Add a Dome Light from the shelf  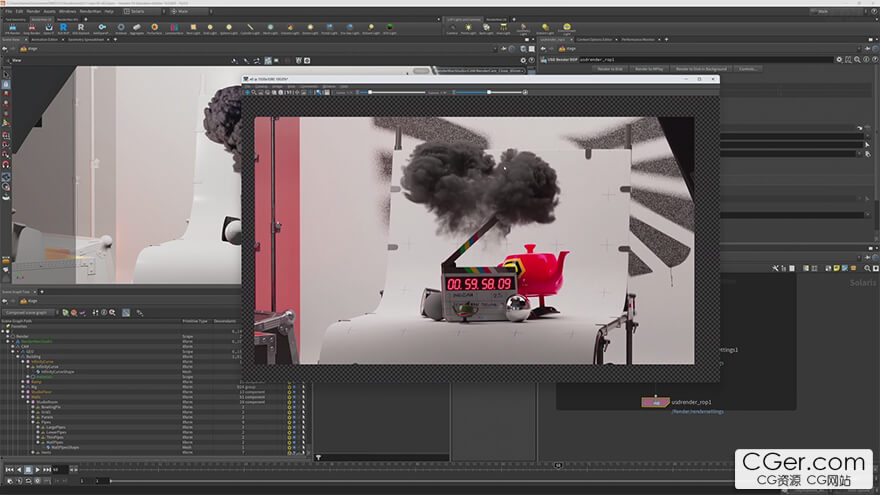pyautogui.click(x=310, y=29)
